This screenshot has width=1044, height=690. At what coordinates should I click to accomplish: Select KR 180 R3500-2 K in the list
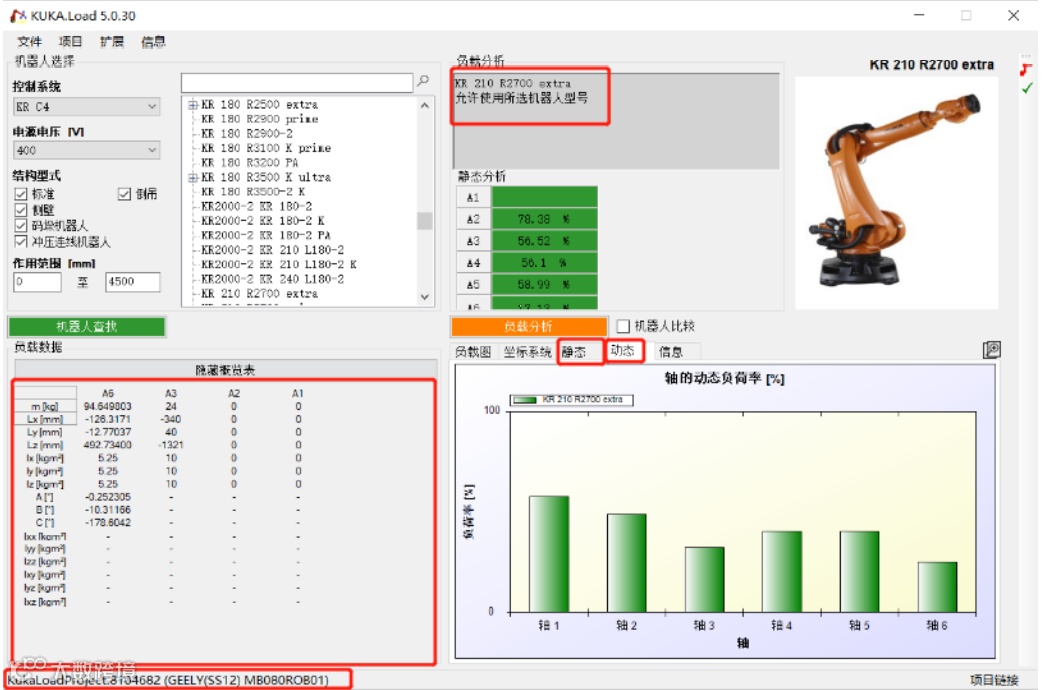(x=253, y=192)
